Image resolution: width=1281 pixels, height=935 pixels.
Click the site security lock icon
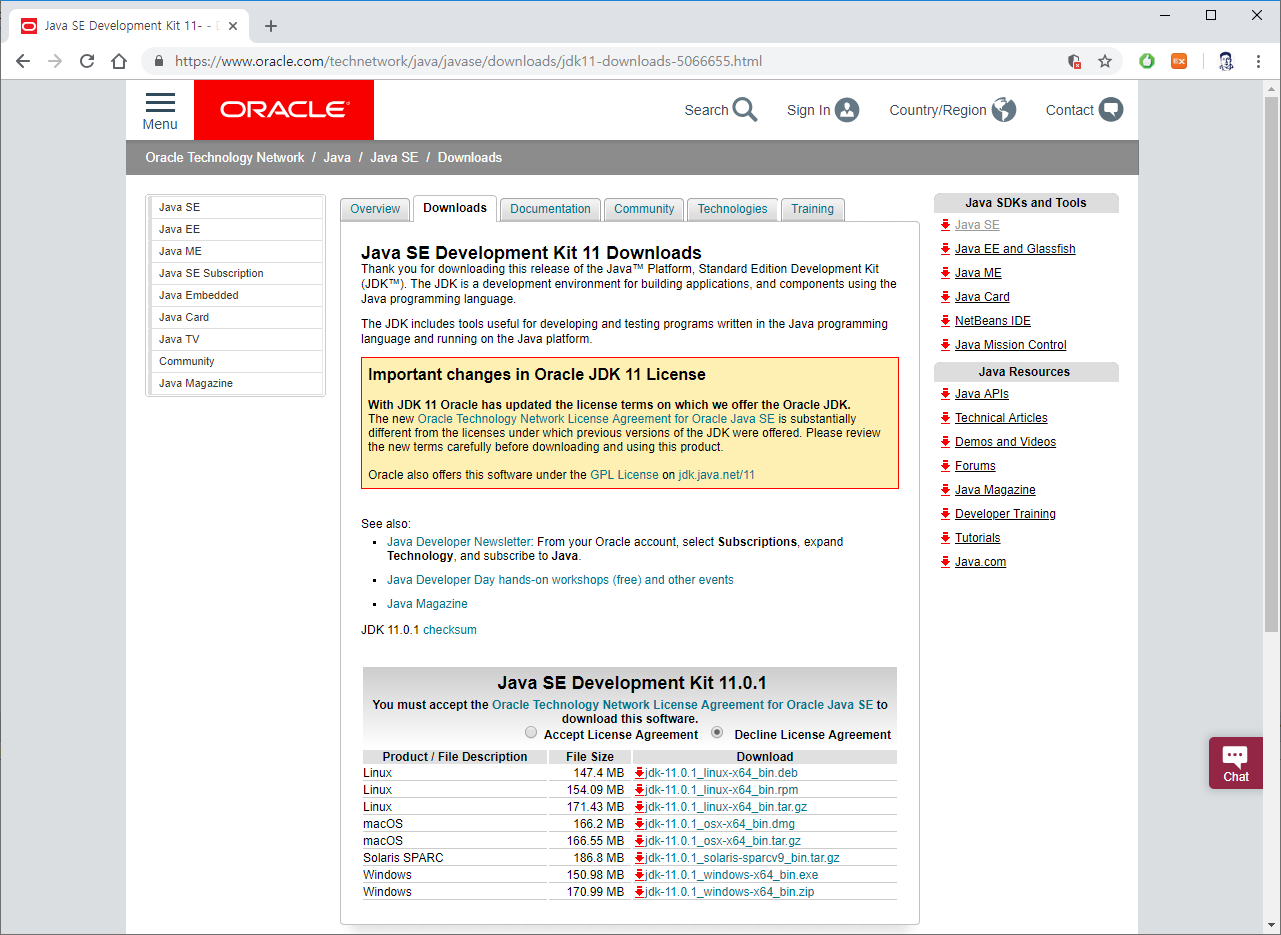(x=159, y=61)
